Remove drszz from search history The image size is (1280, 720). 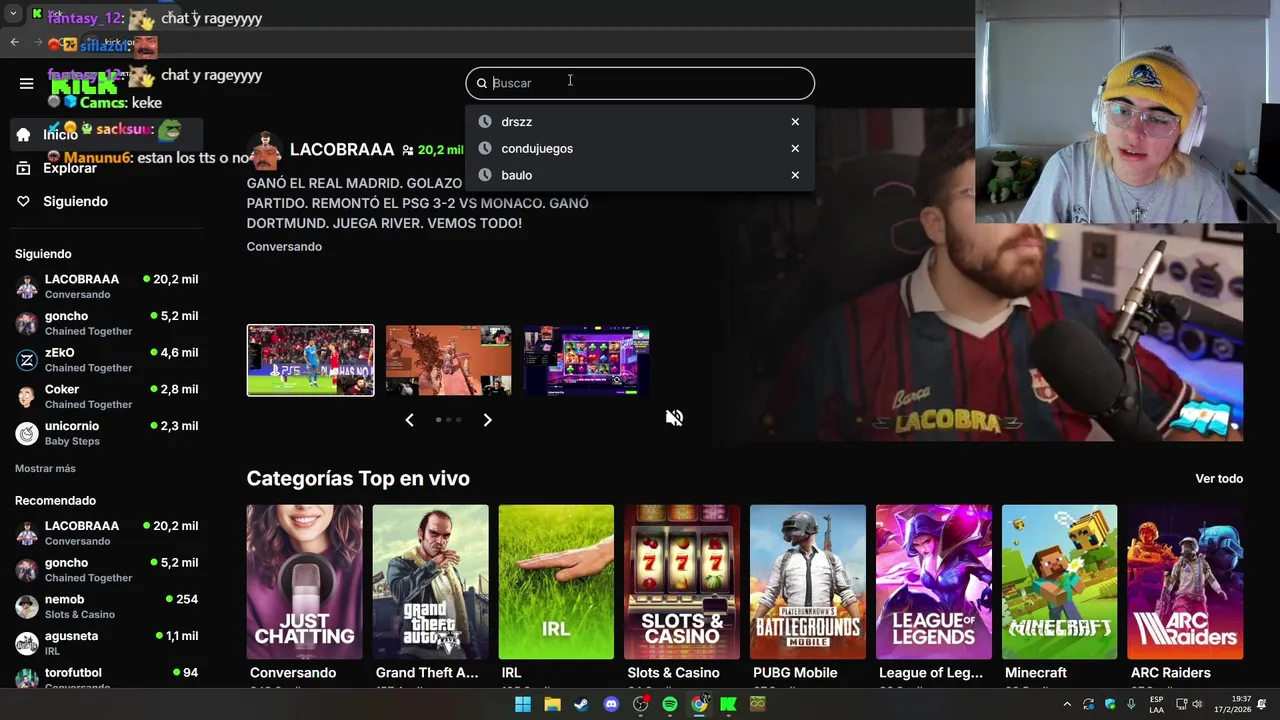pyautogui.click(x=795, y=122)
